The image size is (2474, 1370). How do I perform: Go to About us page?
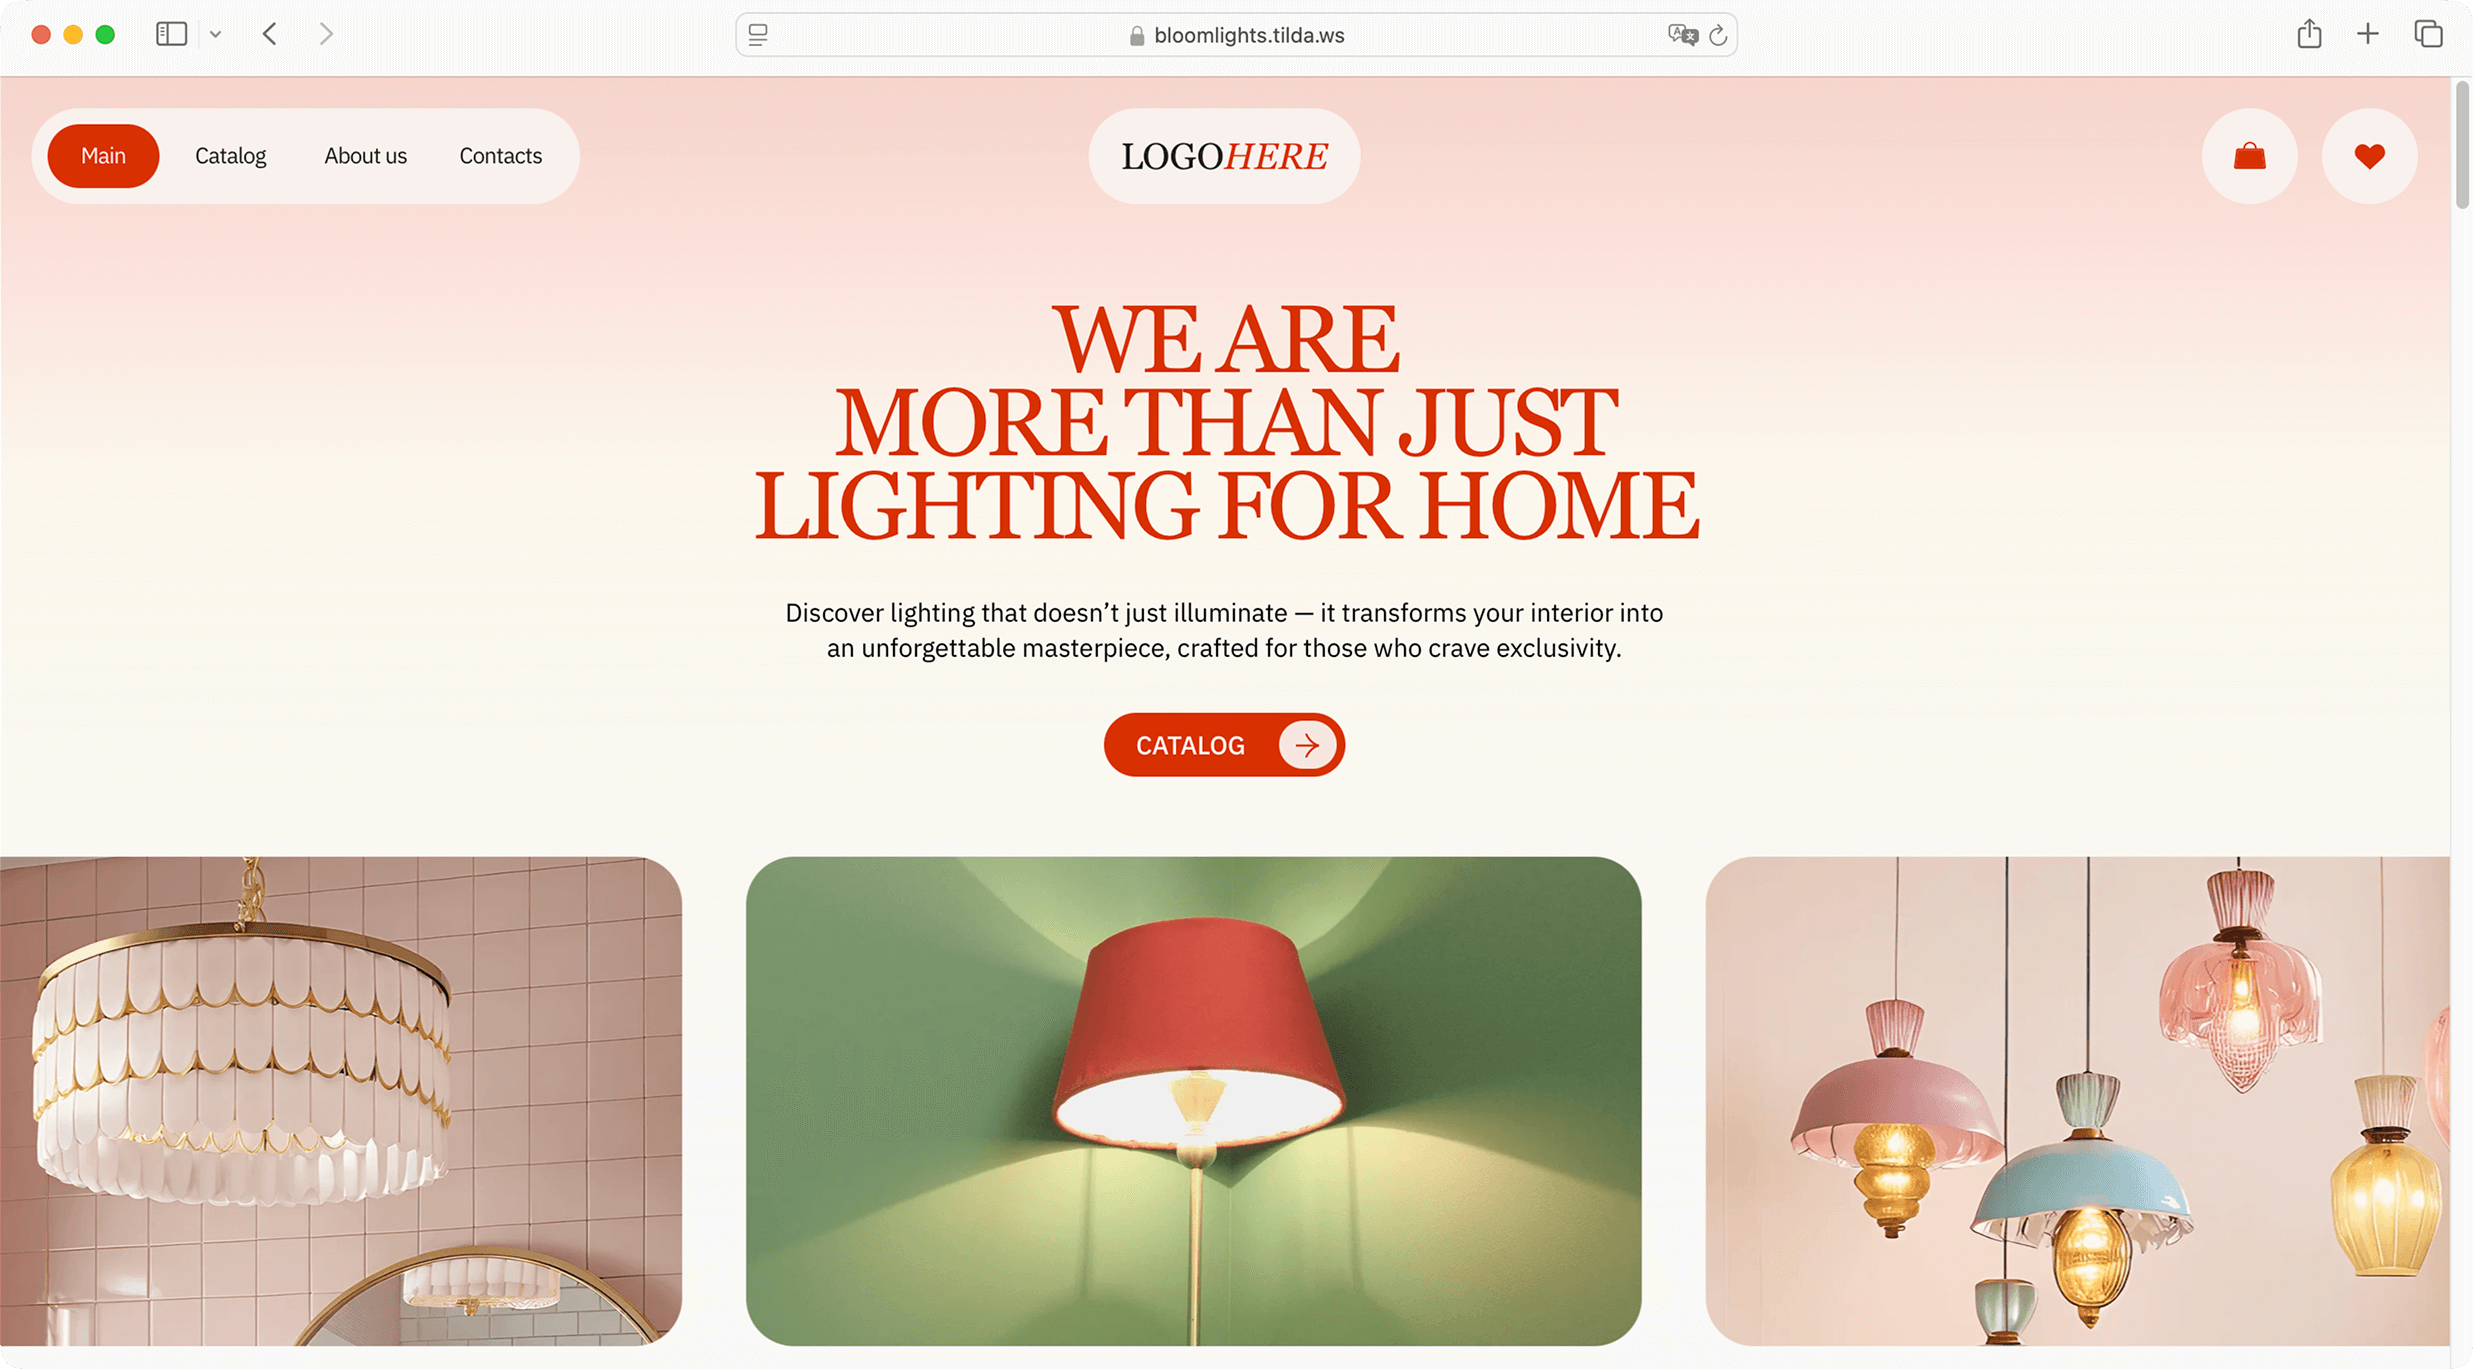click(365, 156)
